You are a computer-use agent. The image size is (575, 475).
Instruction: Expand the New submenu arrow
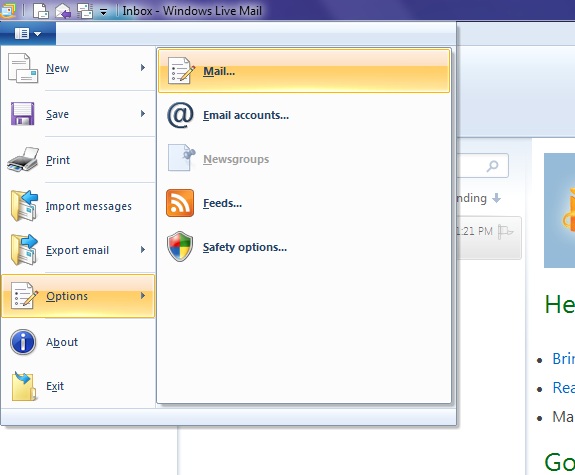coord(143,67)
